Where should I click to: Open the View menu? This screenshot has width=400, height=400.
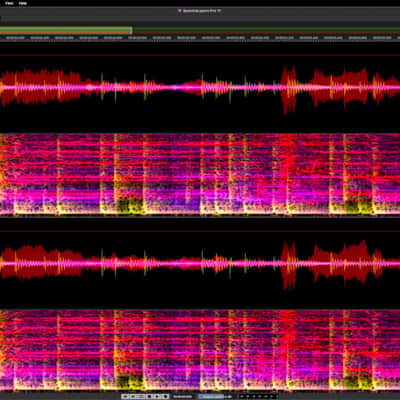[x=9, y=3]
